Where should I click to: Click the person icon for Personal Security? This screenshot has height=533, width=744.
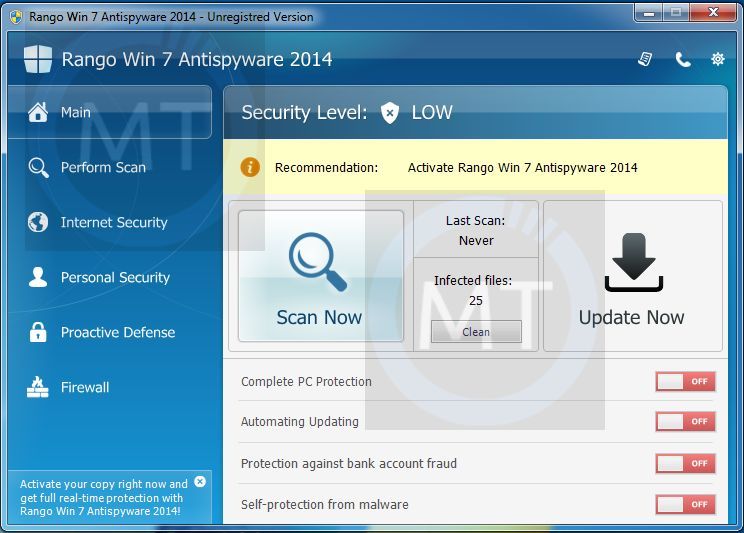38,277
